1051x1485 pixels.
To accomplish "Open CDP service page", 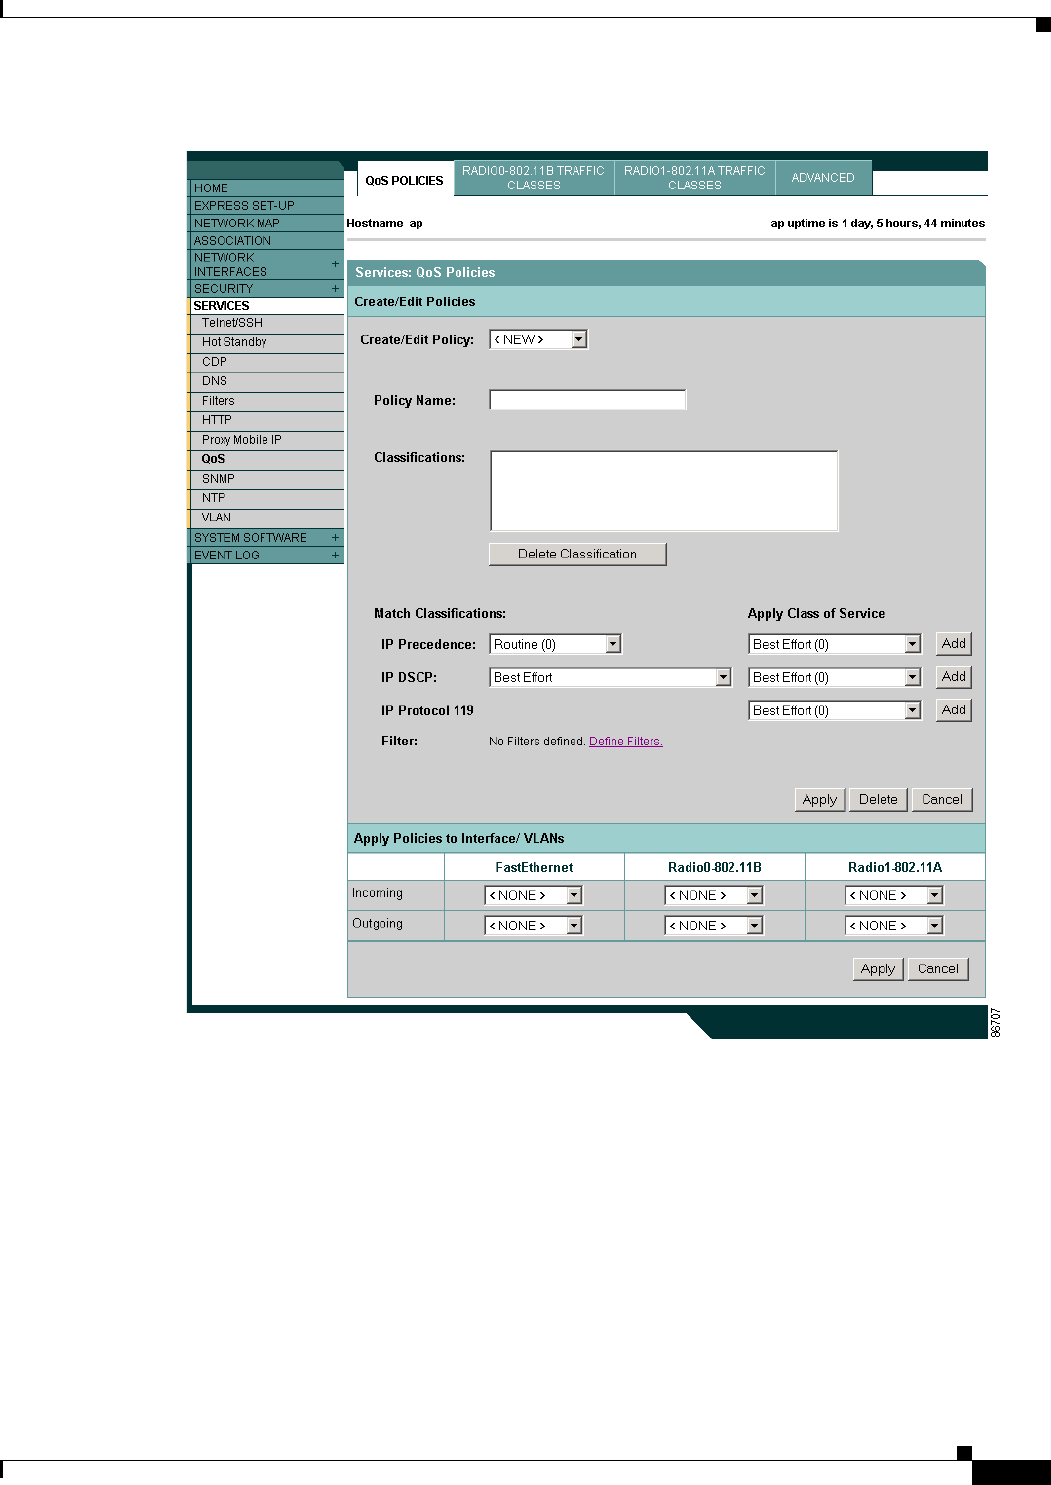I will click(266, 362).
